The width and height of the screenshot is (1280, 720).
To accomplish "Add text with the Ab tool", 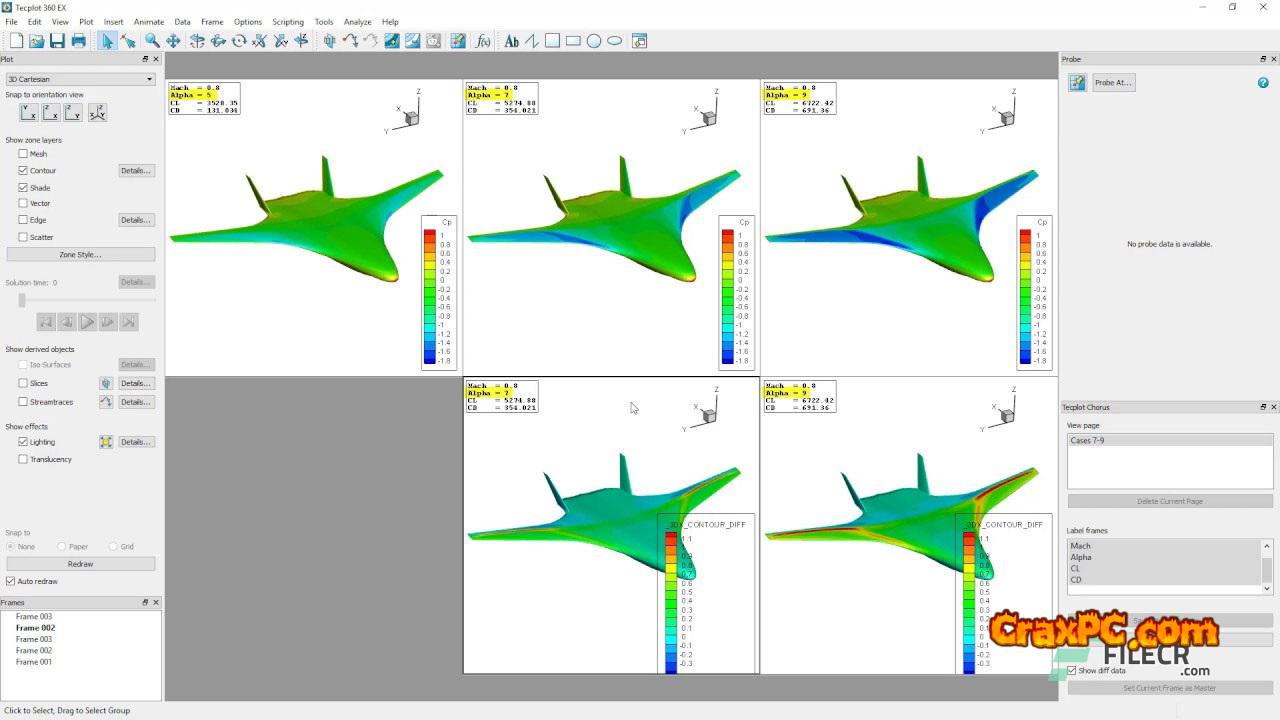I will [511, 41].
